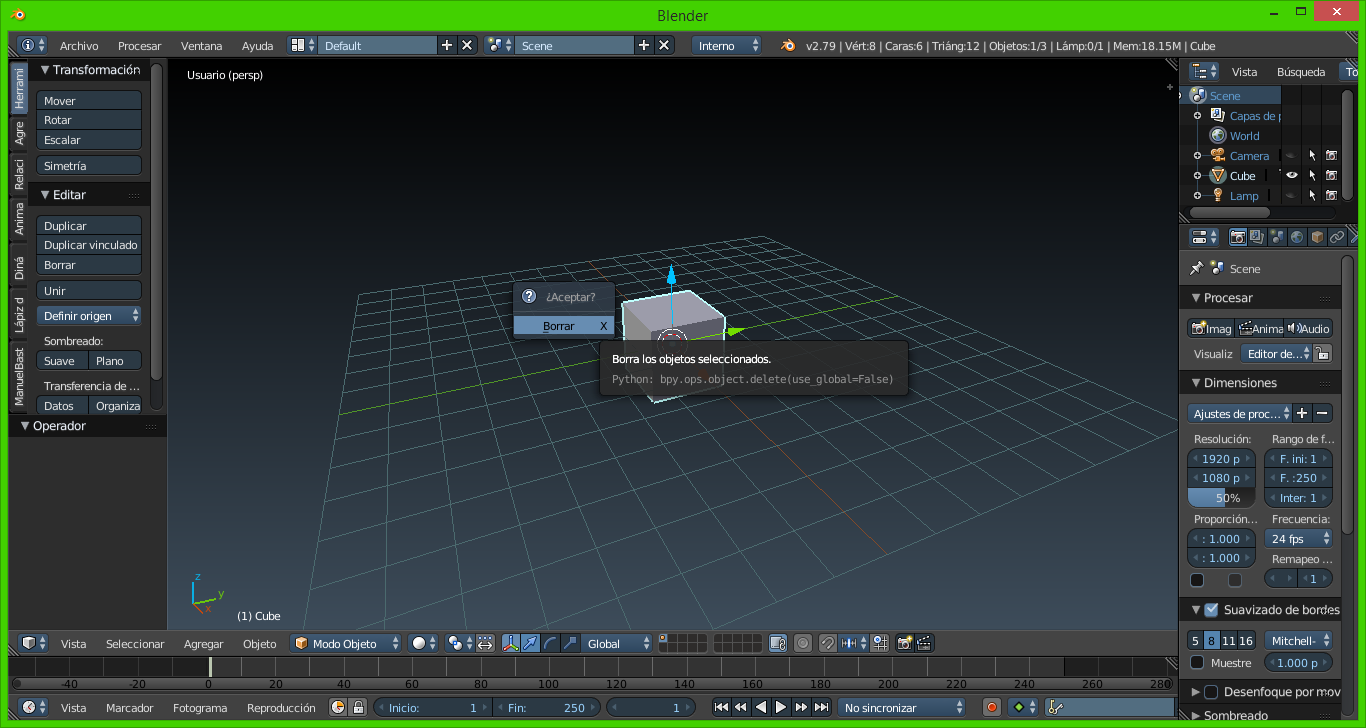Screen dimensions: 1366x728
Task: Click the Blender logo icon in the header
Action: click(x=789, y=45)
